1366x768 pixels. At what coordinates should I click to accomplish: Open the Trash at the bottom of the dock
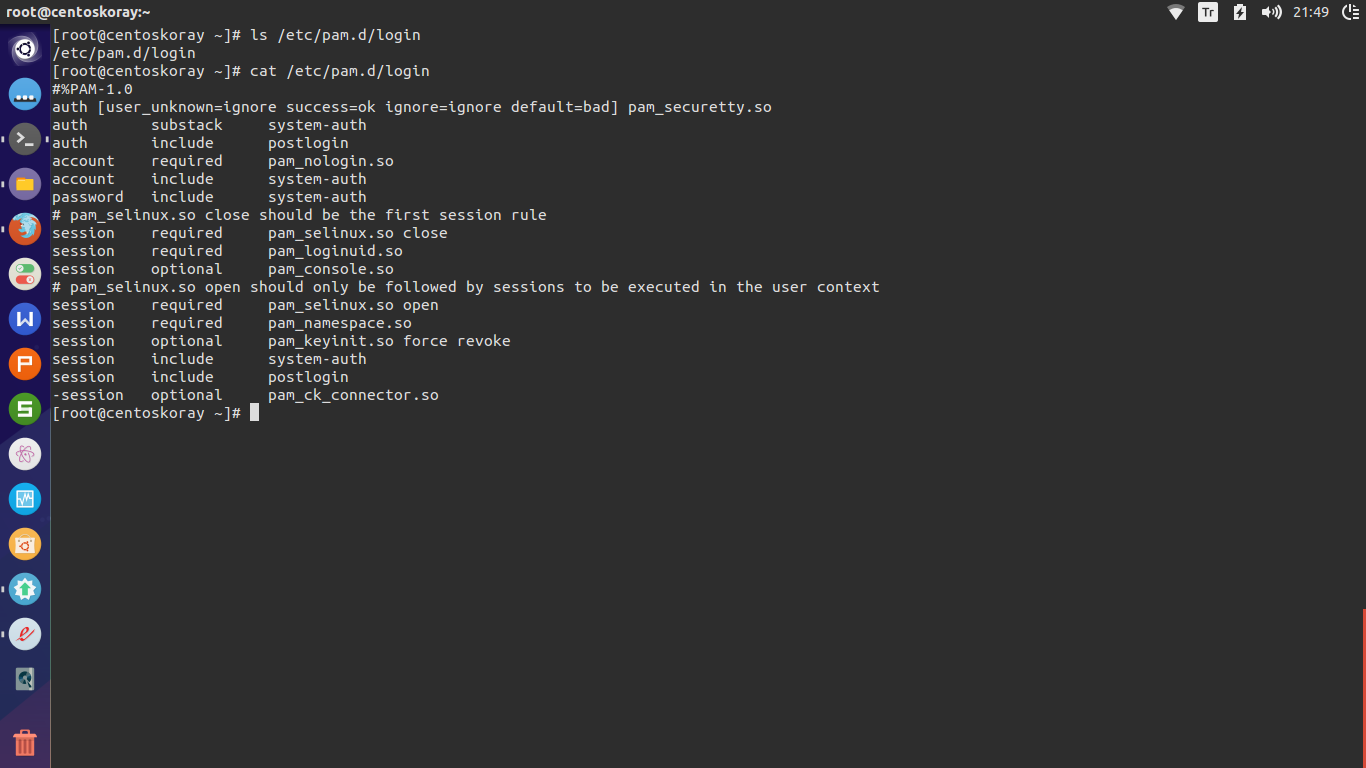point(25,743)
